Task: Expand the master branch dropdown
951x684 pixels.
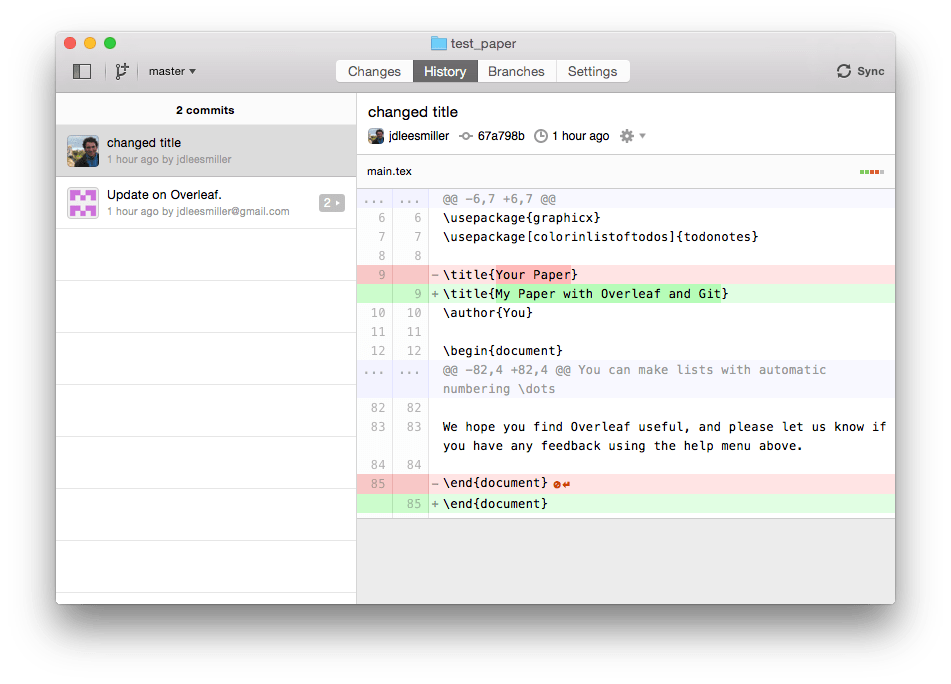Action: point(170,71)
